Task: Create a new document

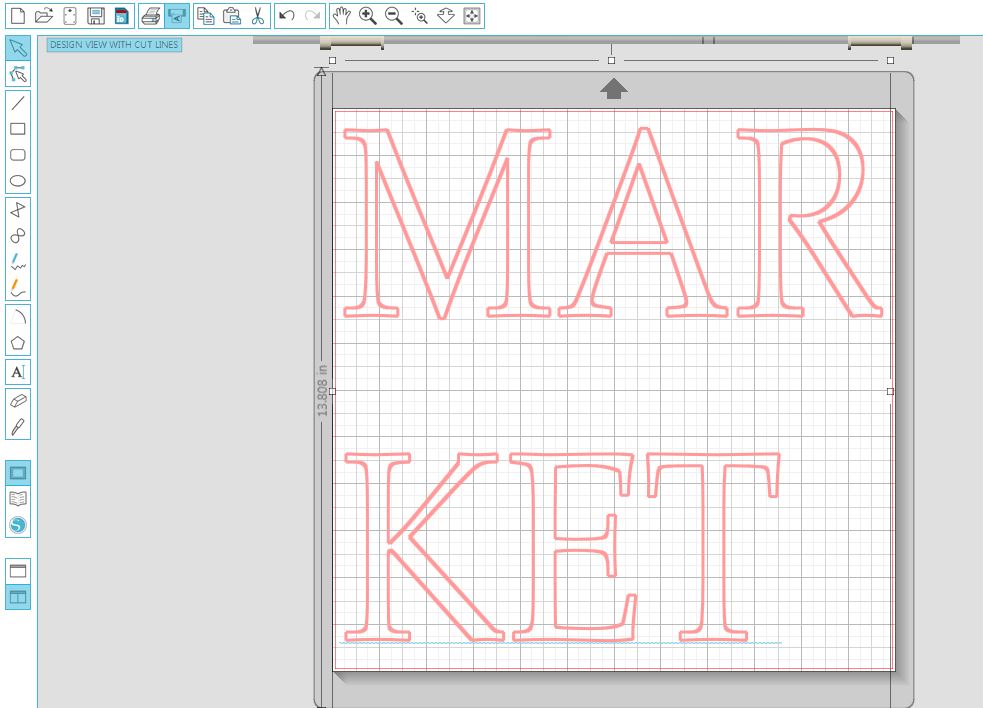Action: pyautogui.click(x=18, y=16)
